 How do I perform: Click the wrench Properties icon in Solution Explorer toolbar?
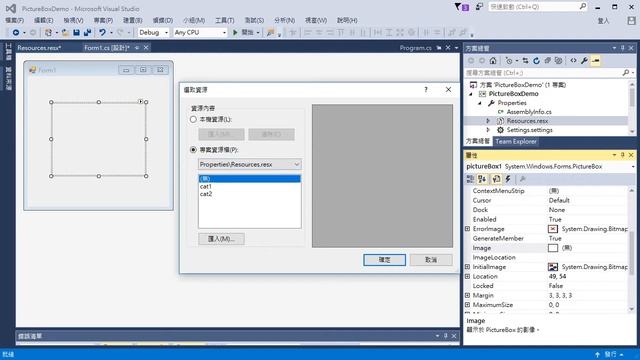point(584,61)
